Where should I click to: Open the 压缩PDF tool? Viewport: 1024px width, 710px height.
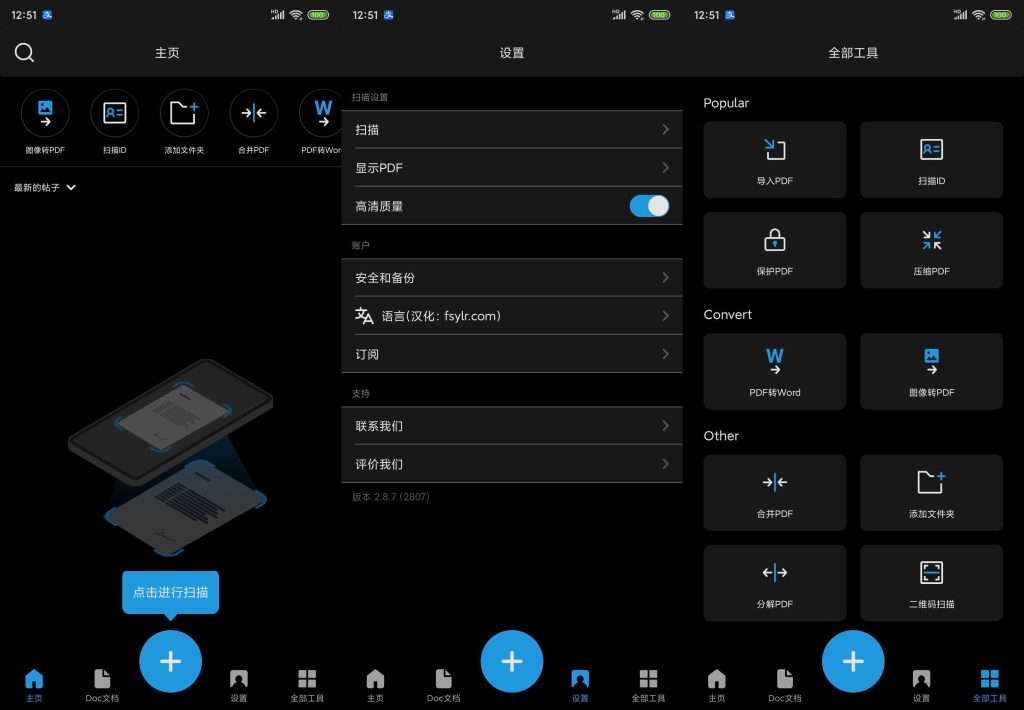931,249
